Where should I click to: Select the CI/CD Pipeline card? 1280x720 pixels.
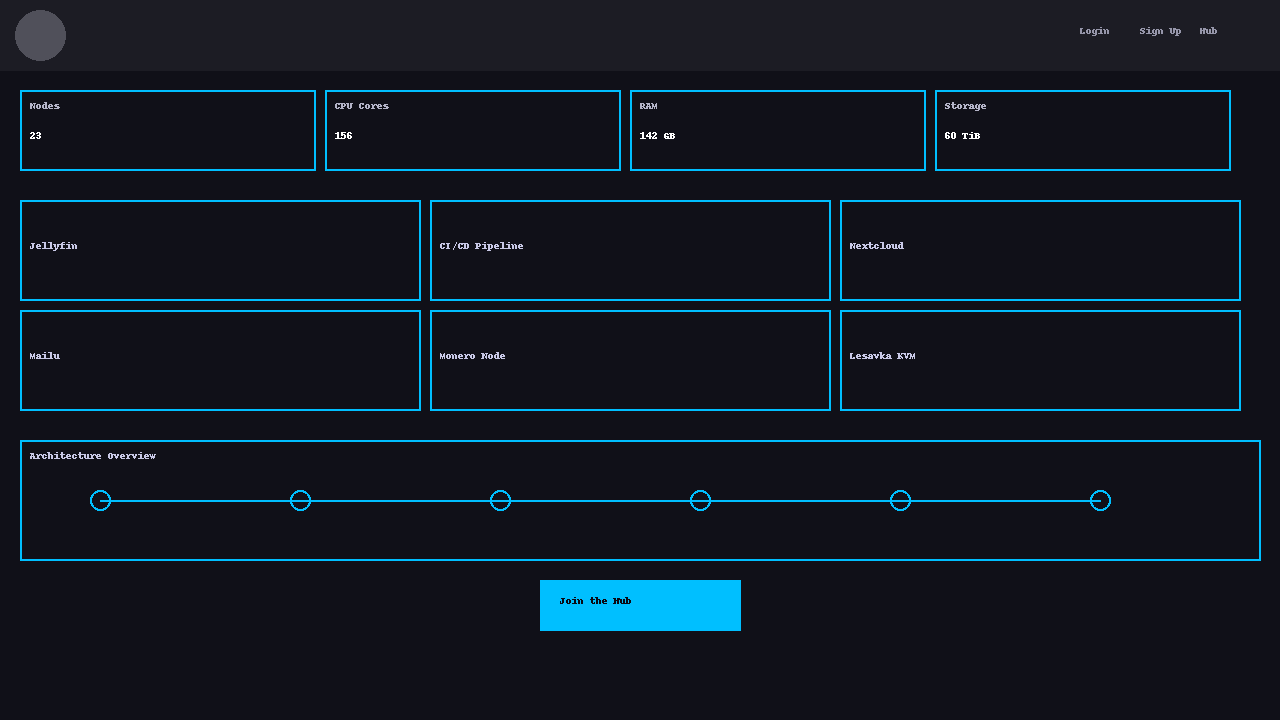tap(630, 250)
